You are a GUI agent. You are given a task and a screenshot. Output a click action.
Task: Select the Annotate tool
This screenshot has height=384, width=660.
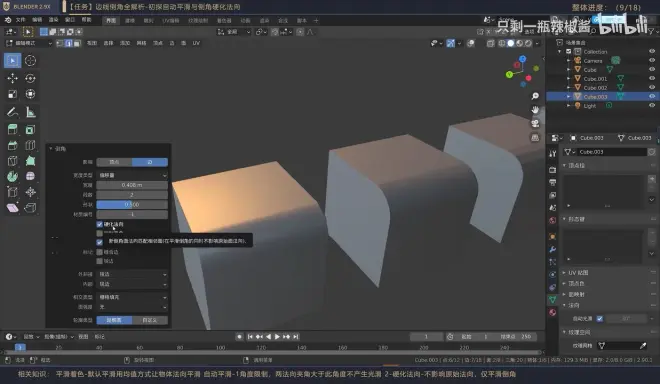(12, 112)
